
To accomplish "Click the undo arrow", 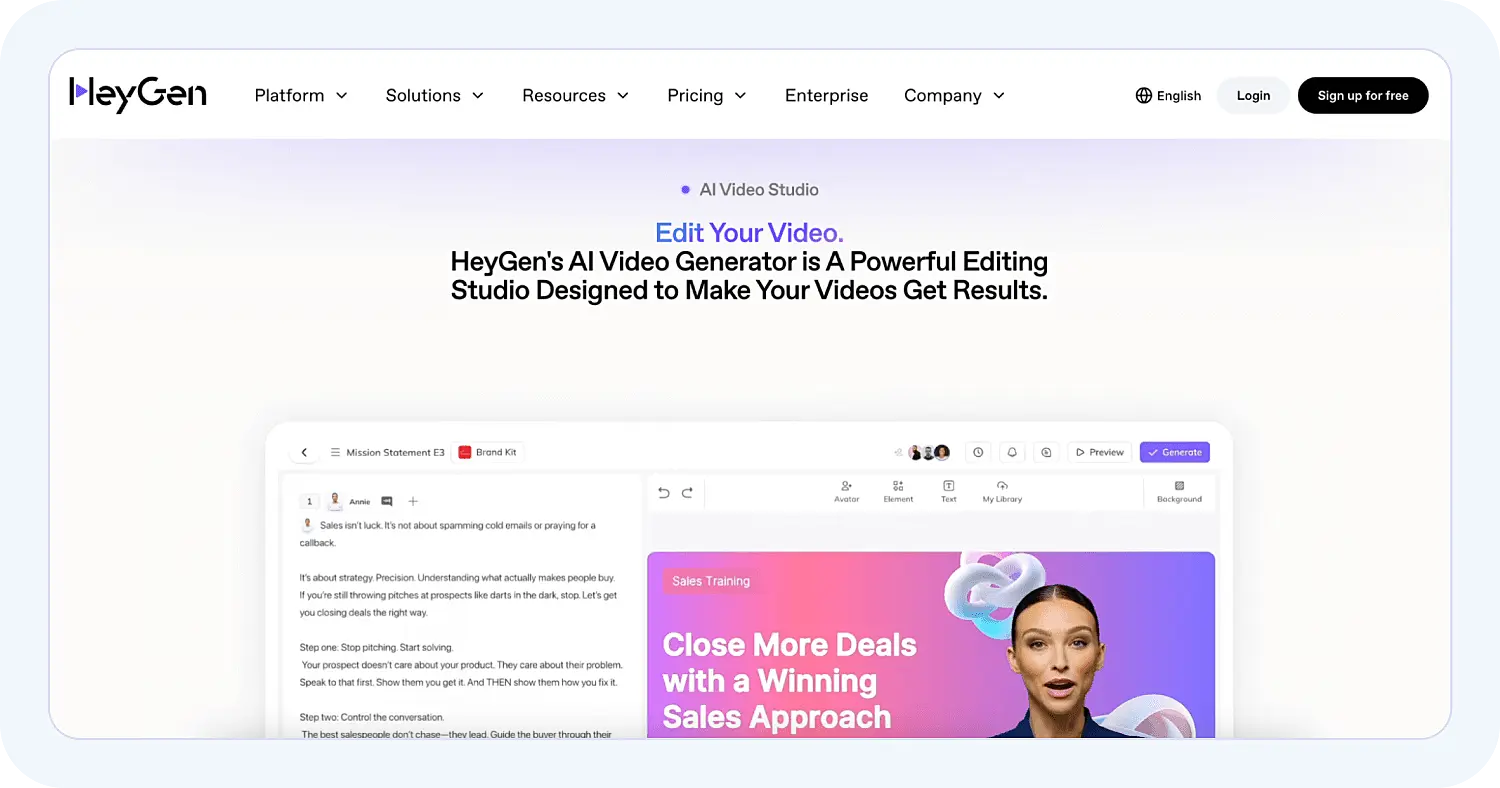I will (x=664, y=492).
